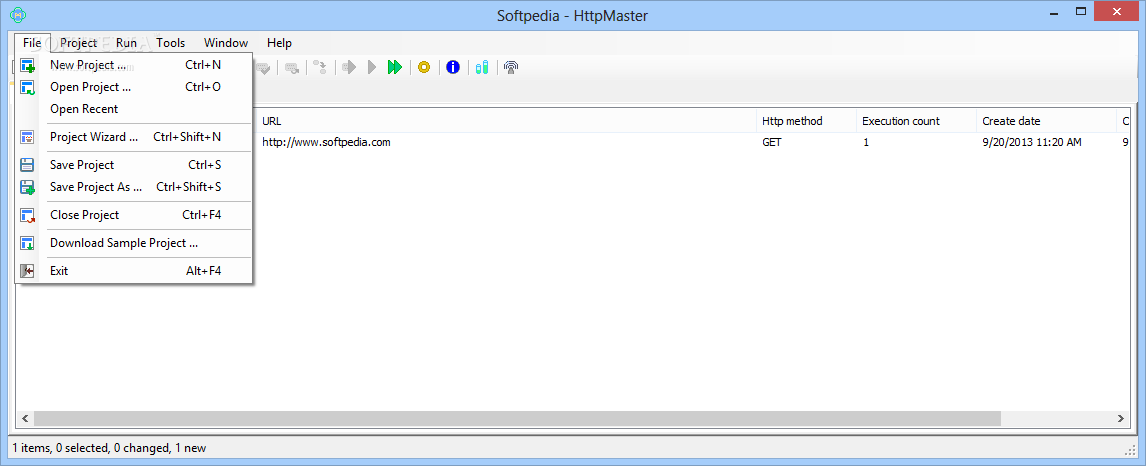Open the Window menu
This screenshot has width=1146, height=466.
226,42
